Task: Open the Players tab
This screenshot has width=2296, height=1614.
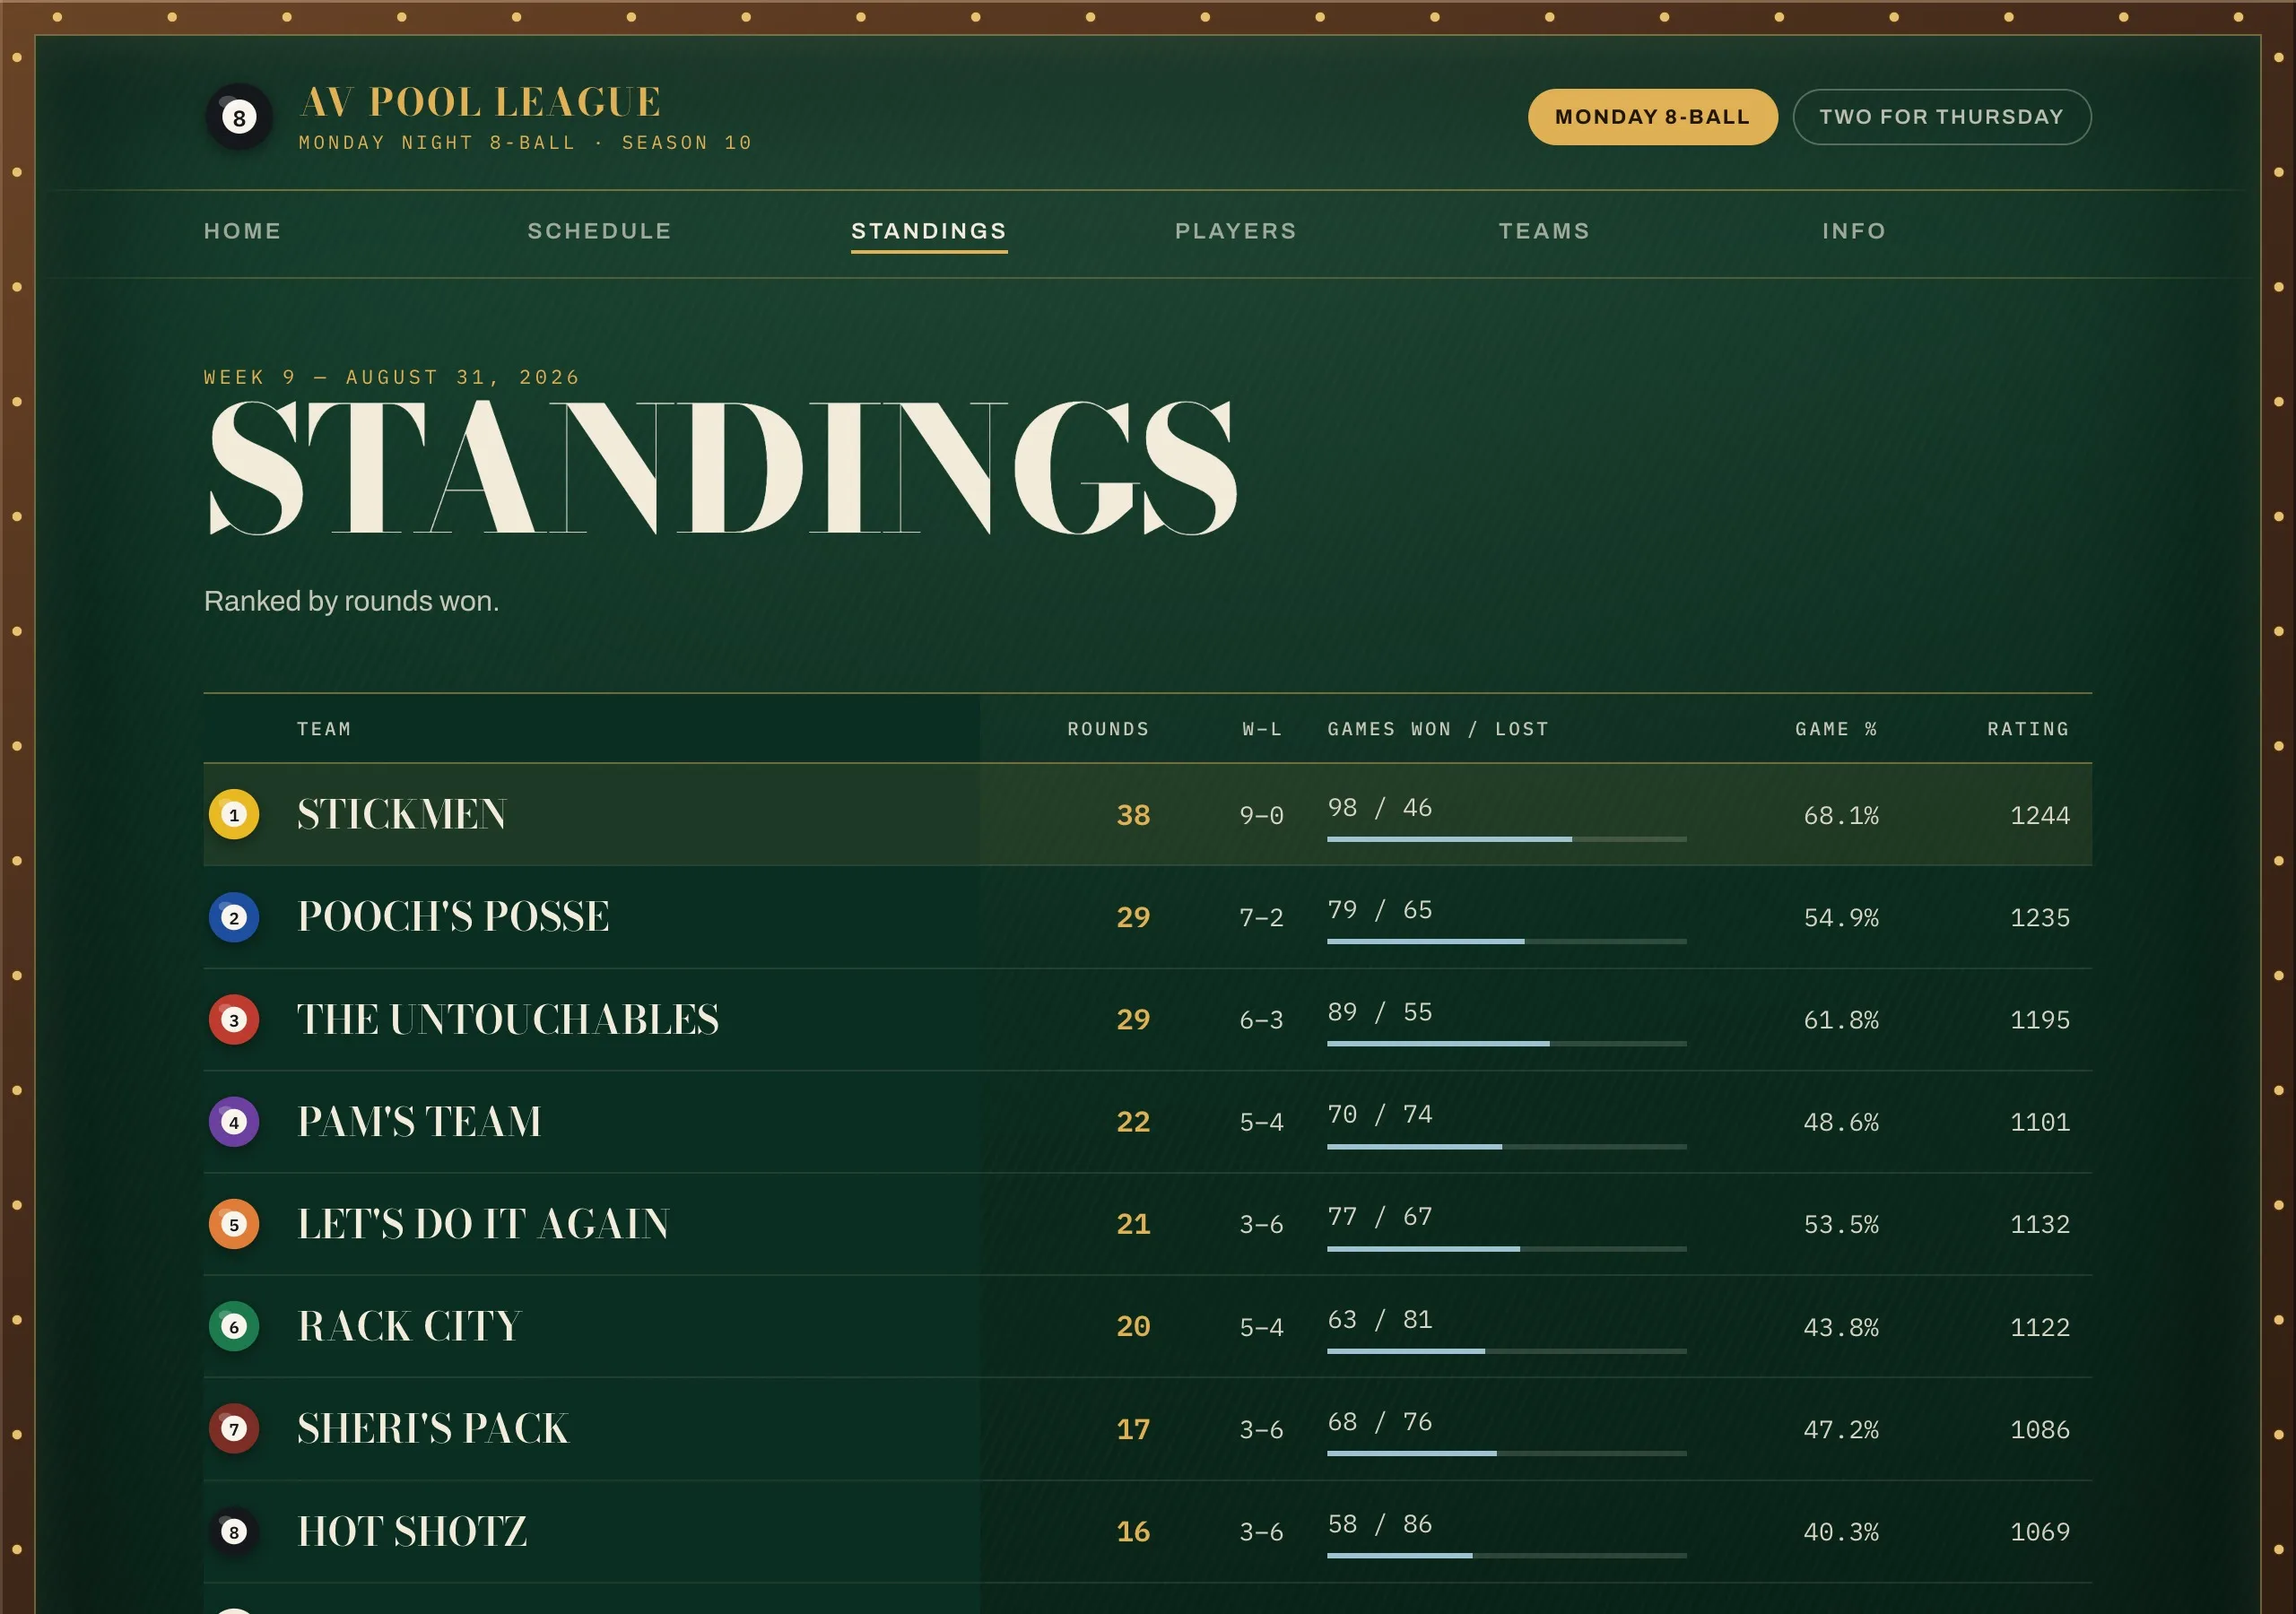Action: click(1236, 231)
